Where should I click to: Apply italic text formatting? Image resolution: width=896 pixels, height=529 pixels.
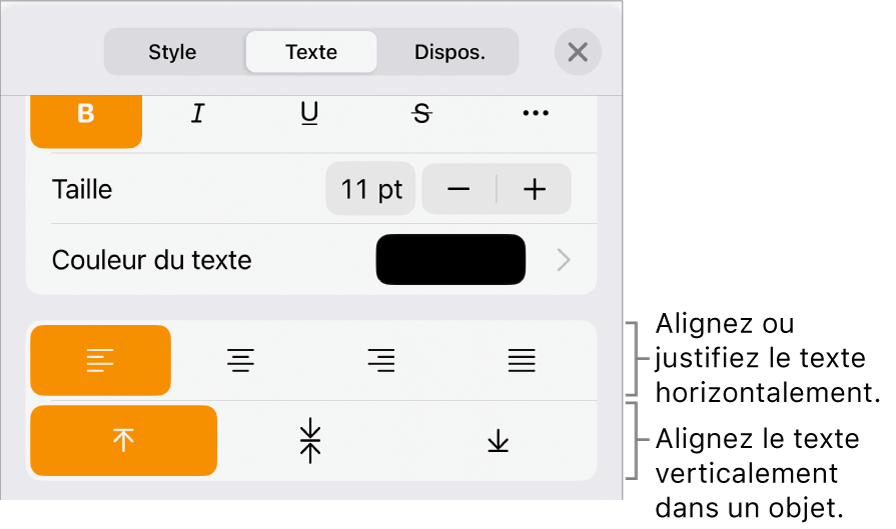198,114
